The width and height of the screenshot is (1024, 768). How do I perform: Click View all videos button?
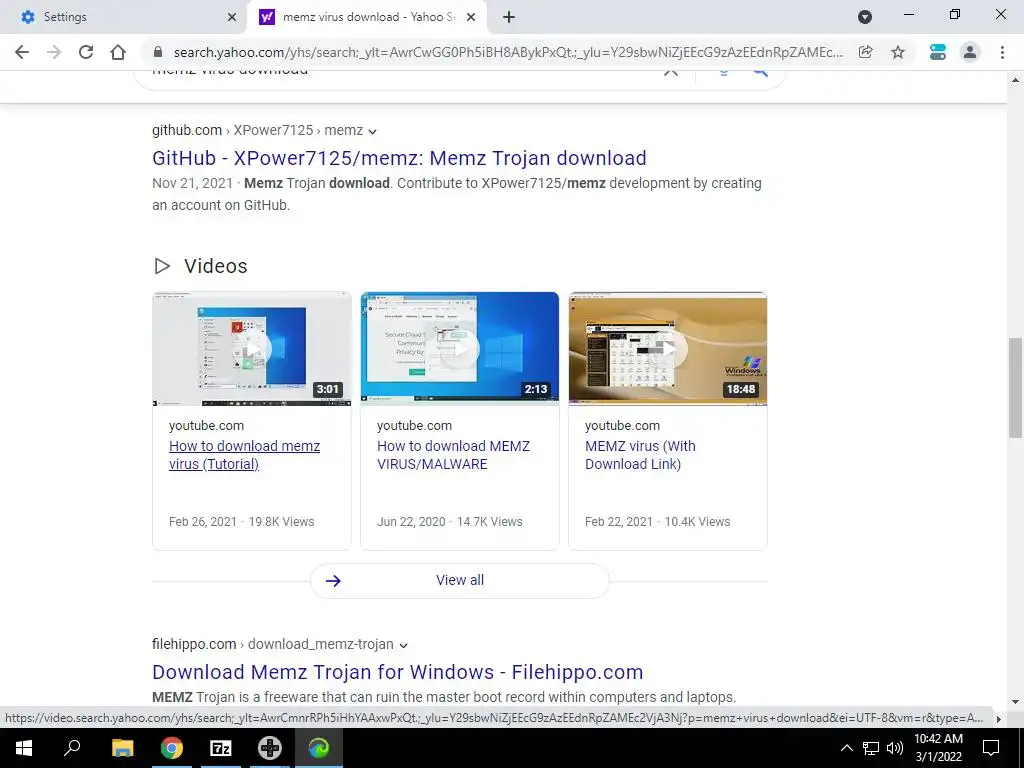coord(460,581)
